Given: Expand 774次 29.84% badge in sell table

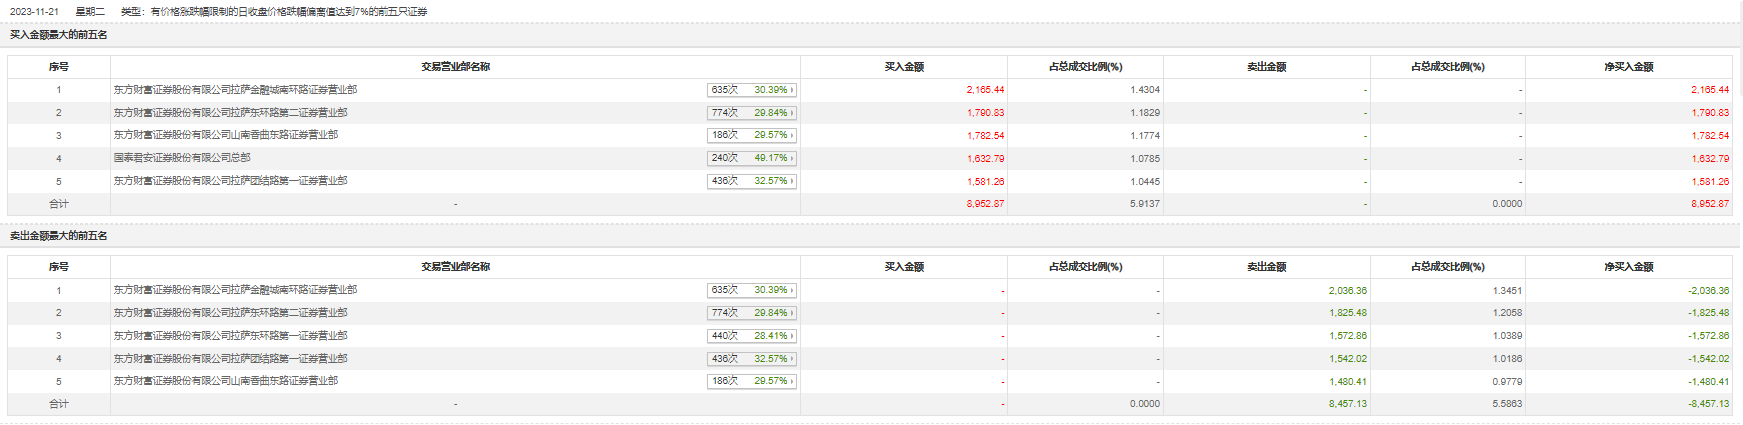Looking at the screenshot, I should coord(752,313).
